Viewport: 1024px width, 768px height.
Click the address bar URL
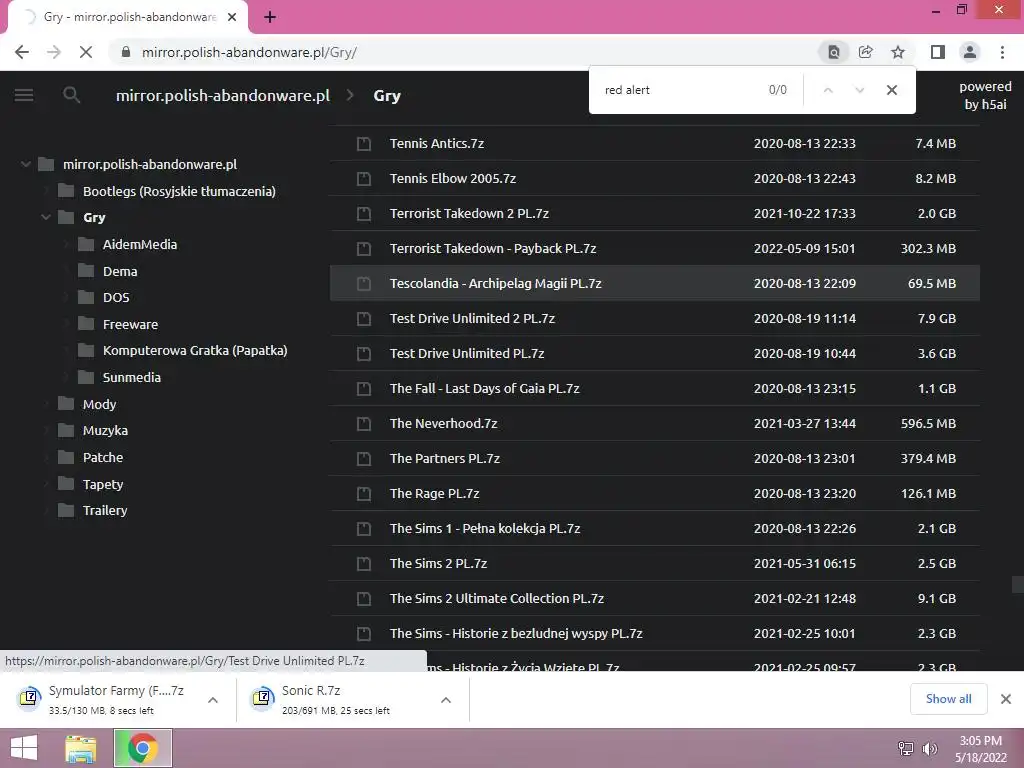249,52
